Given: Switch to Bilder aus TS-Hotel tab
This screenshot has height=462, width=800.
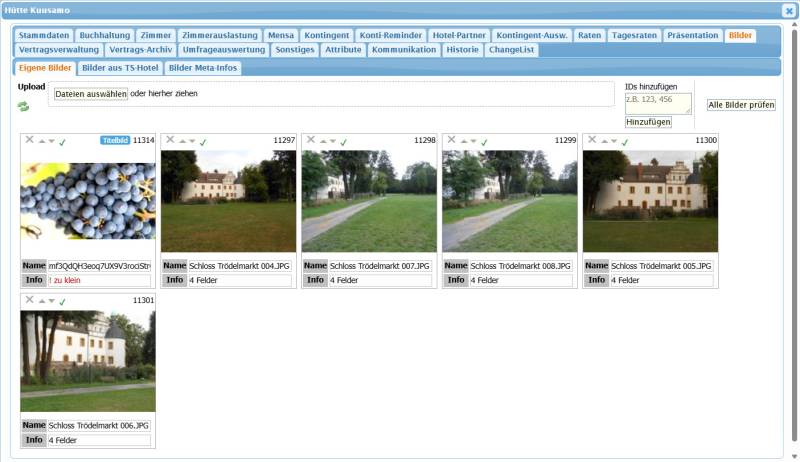Looking at the screenshot, I should (x=120, y=68).
